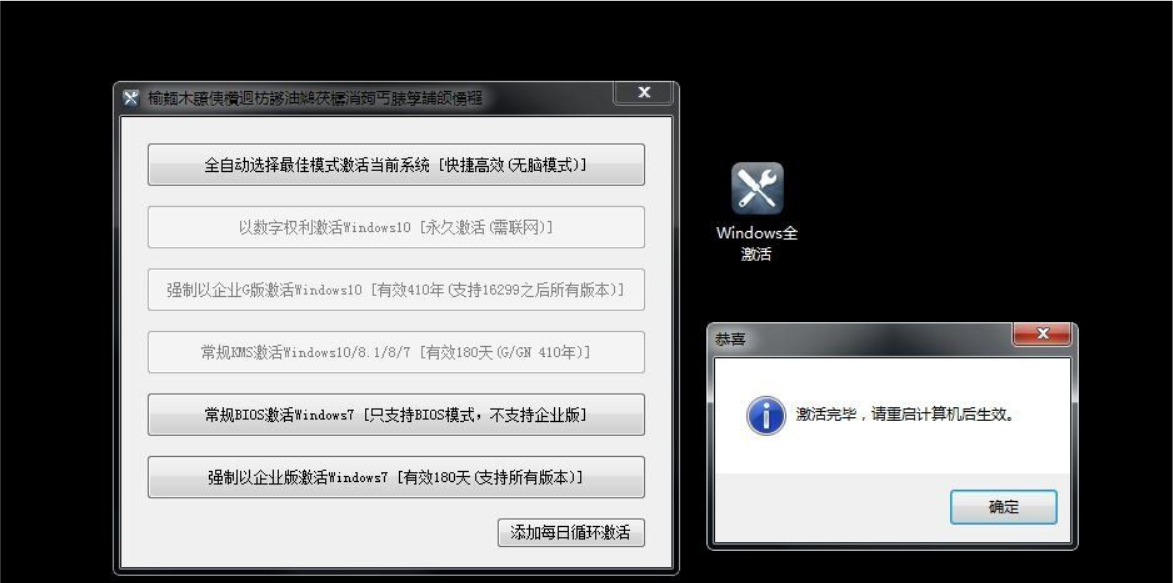Select "强制以企业G版激活Windows10" option
1173x583 pixels.
point(396,290)
